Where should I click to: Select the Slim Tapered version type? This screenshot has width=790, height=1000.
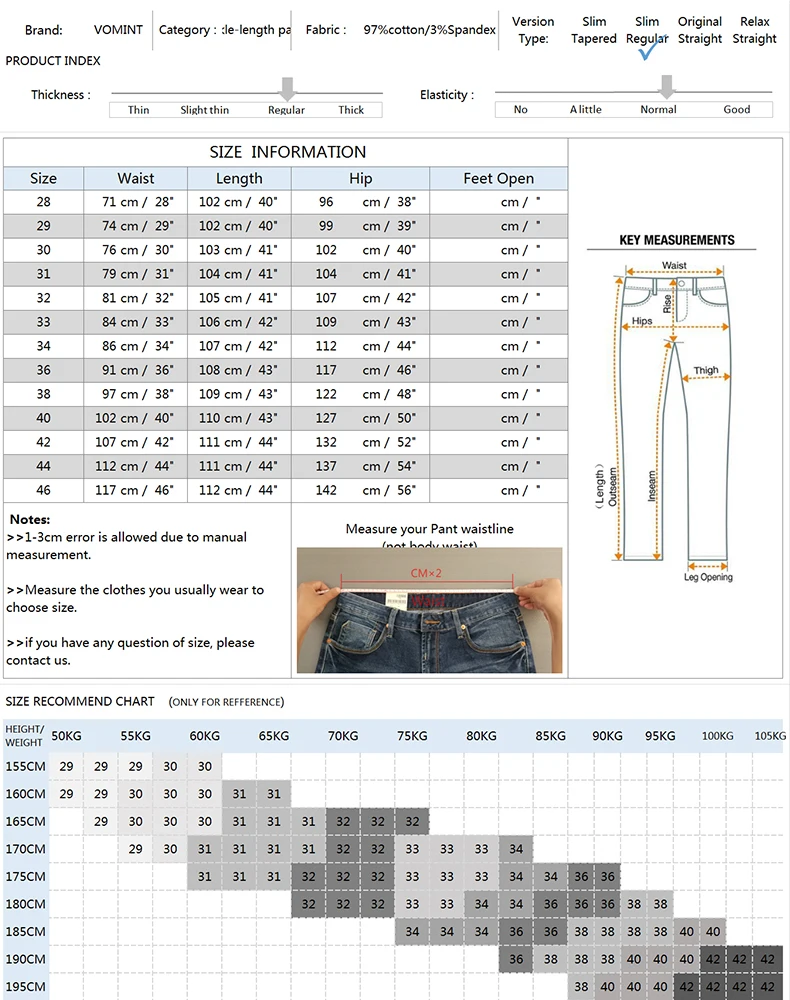pos(594,30)
